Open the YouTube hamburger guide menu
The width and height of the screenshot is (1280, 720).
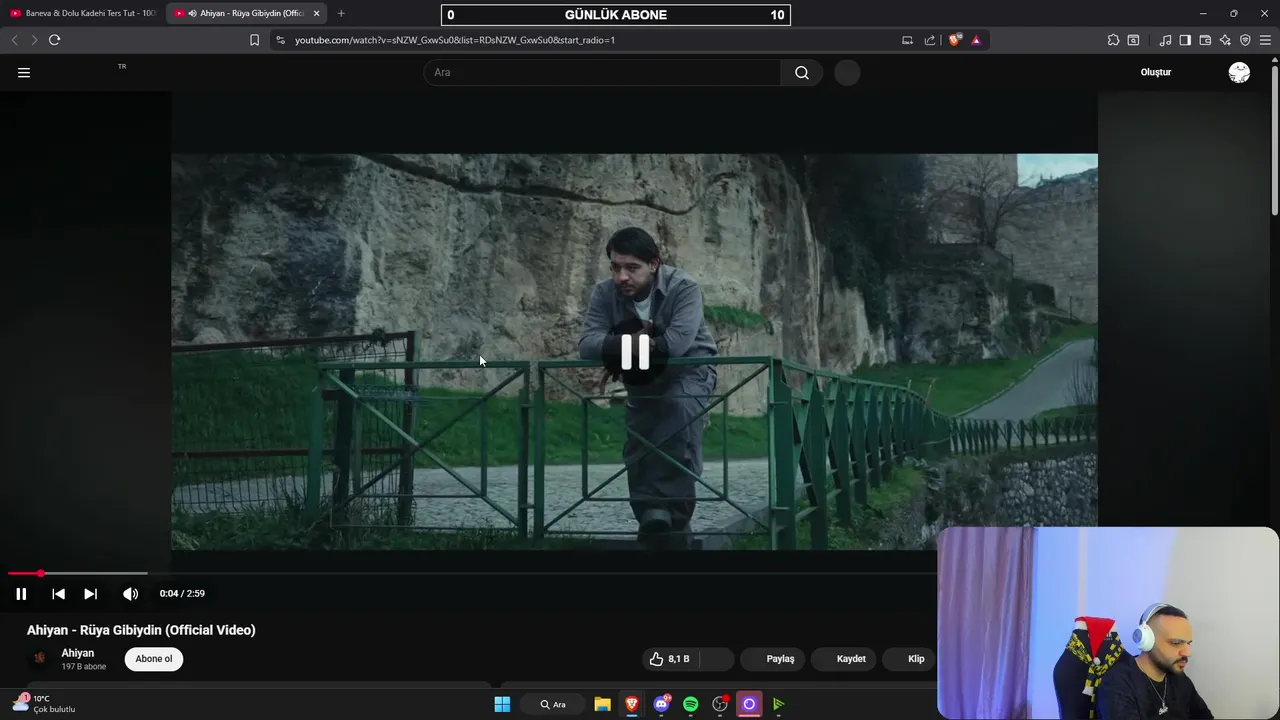[24, 72]
